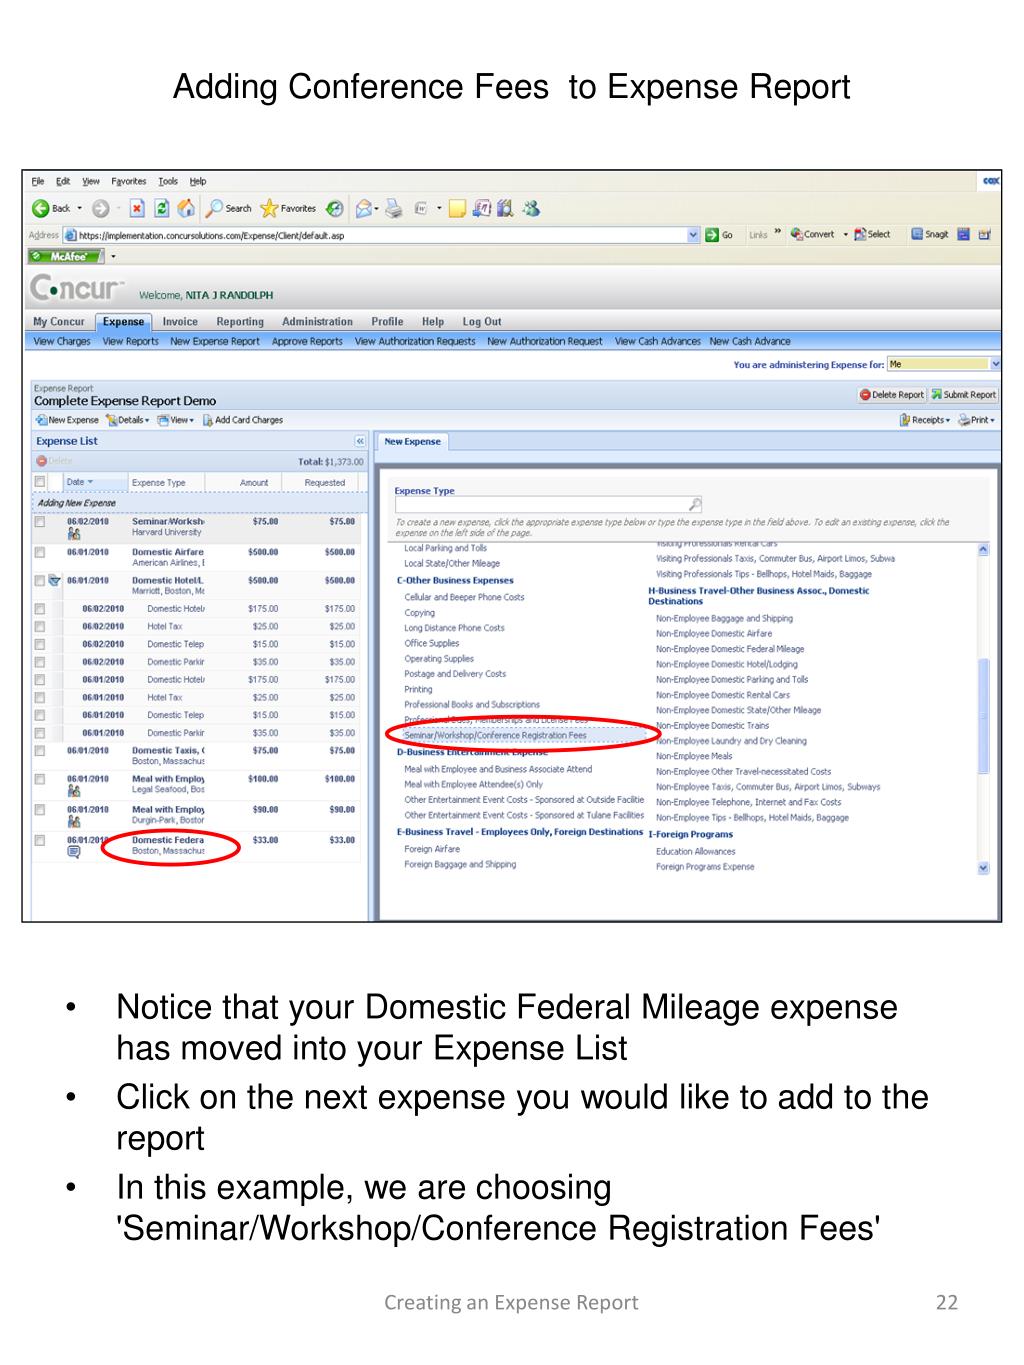Click Add Card Charges button
1024x1365 pixels.
tap(243, 420)
